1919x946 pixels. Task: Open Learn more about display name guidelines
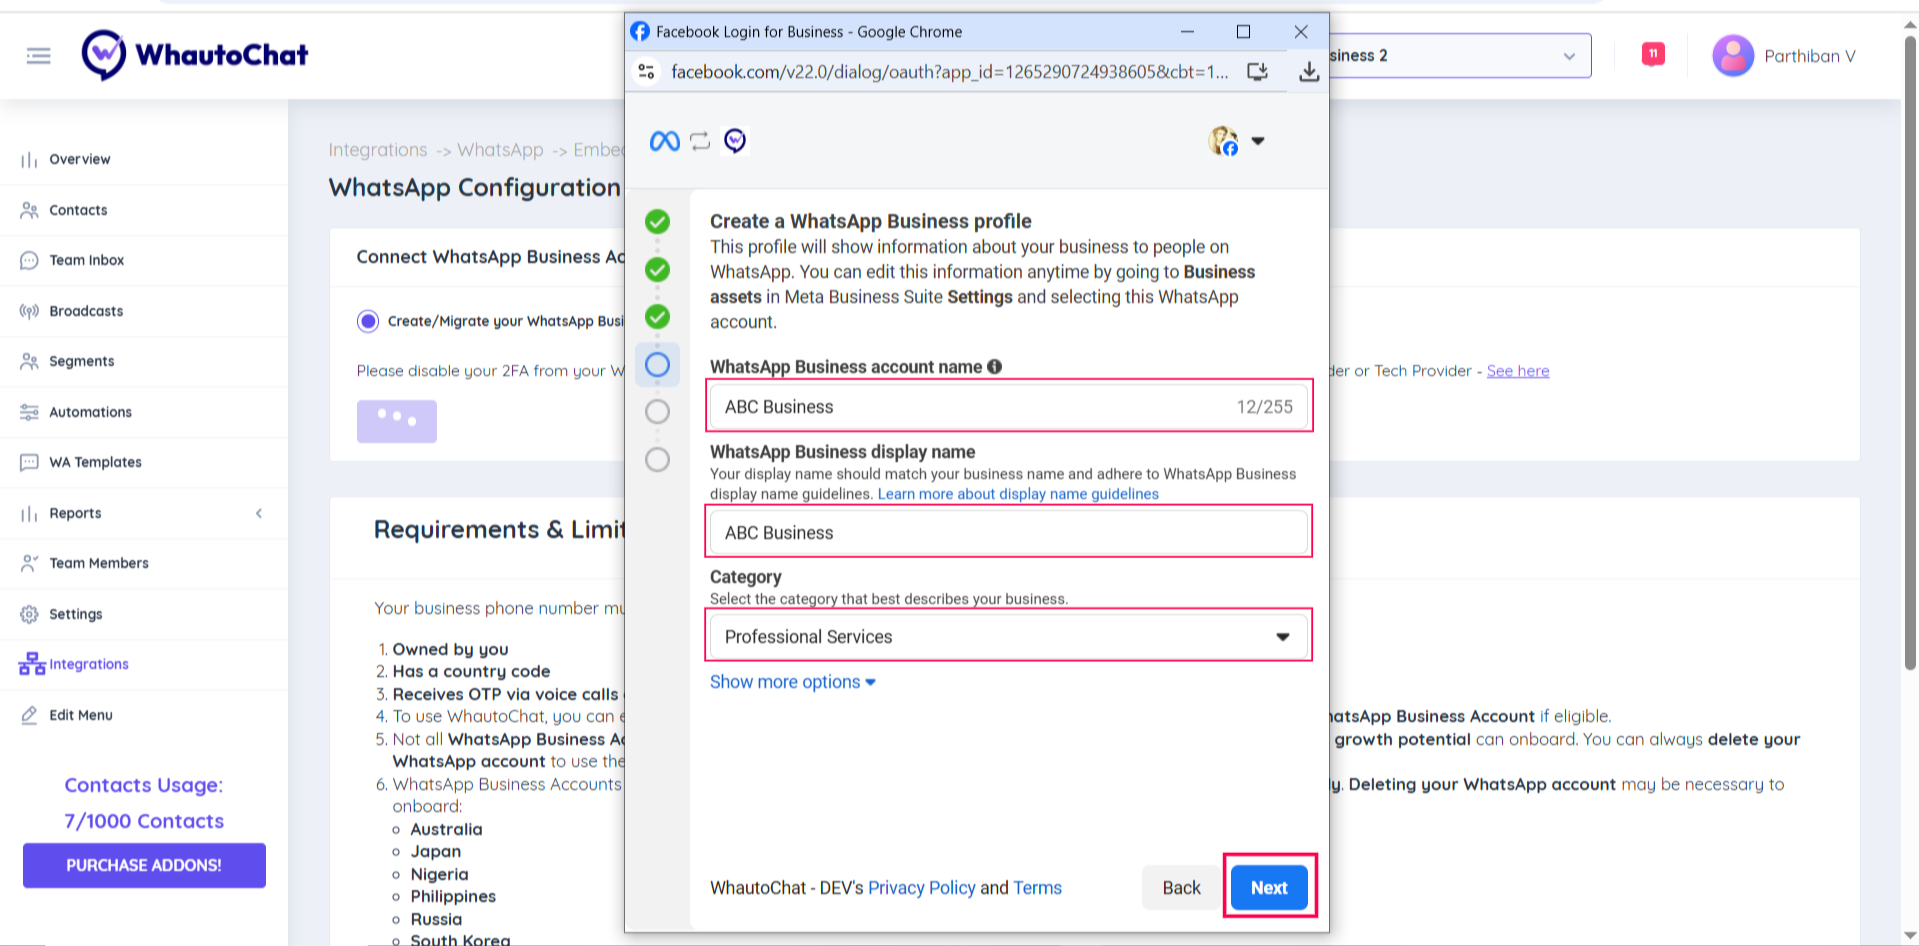click(1018, 494)
